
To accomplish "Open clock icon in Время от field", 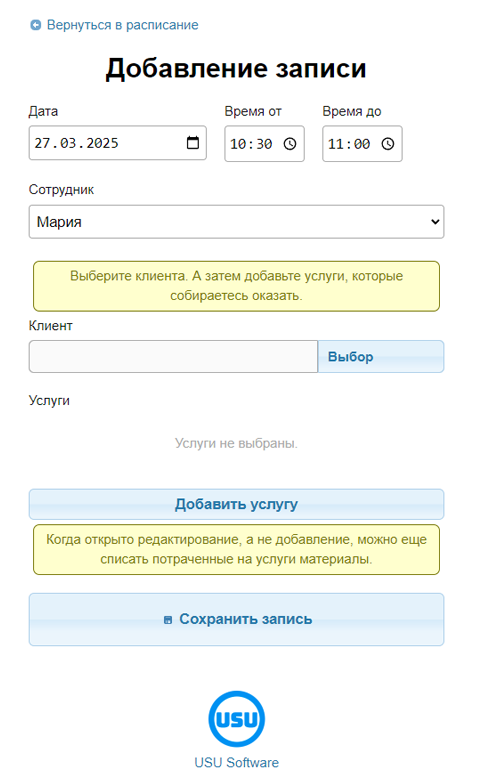I will click(x=289, y=144).
